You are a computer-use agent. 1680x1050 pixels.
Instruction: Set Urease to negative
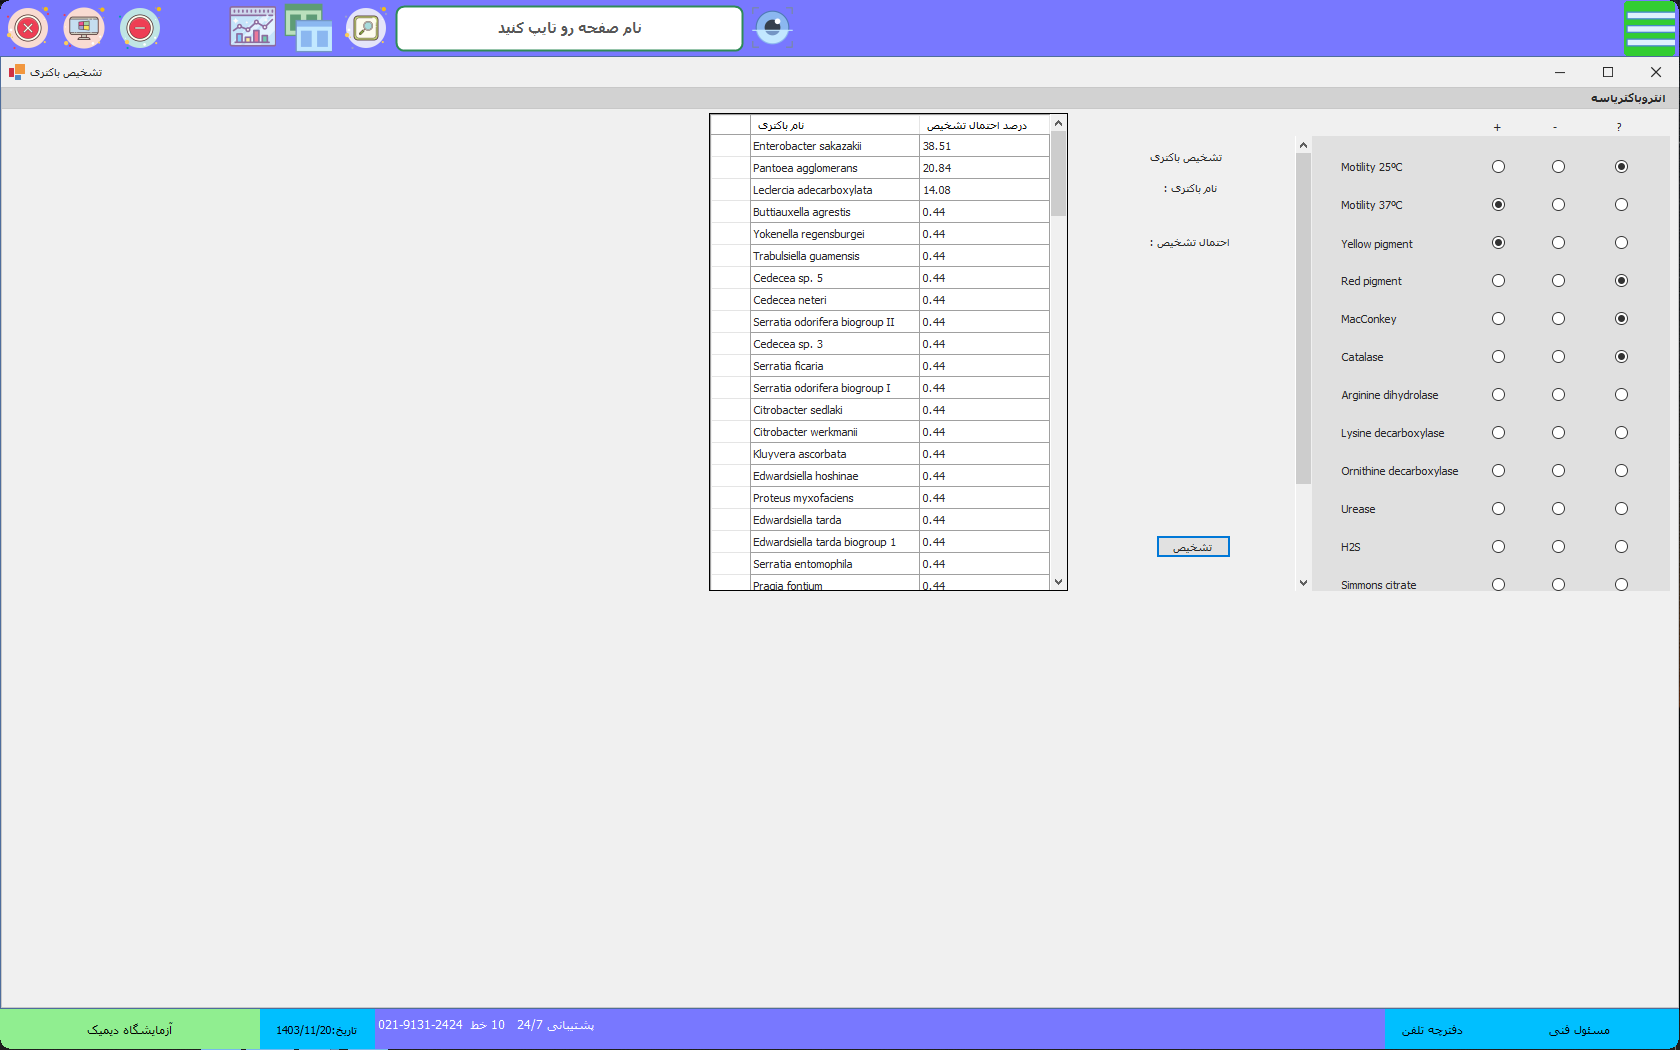[x=1558, y=509]
